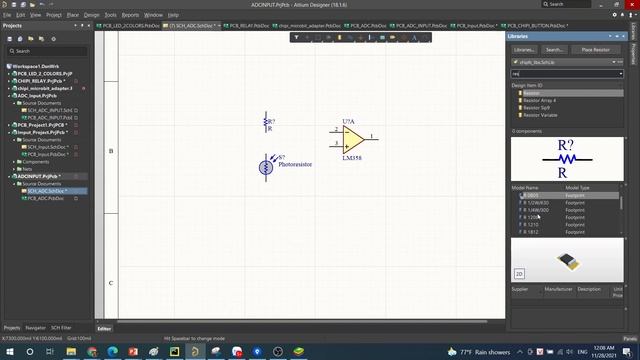The image size is (640, 360).
Task: Click the Libraries... button
Action: 524,50
